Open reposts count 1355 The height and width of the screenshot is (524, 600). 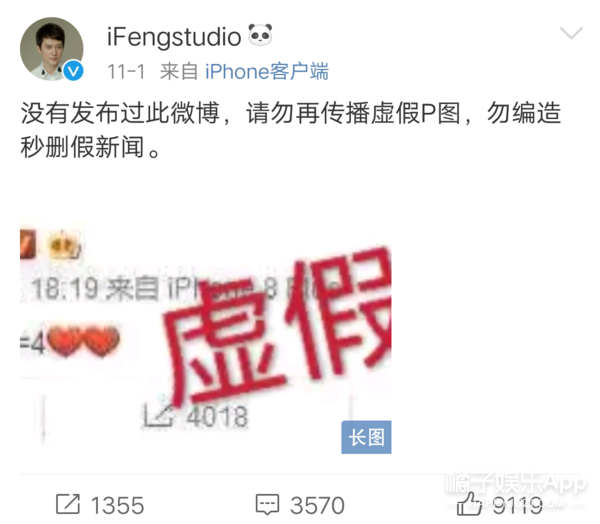[x=117, y=505]
